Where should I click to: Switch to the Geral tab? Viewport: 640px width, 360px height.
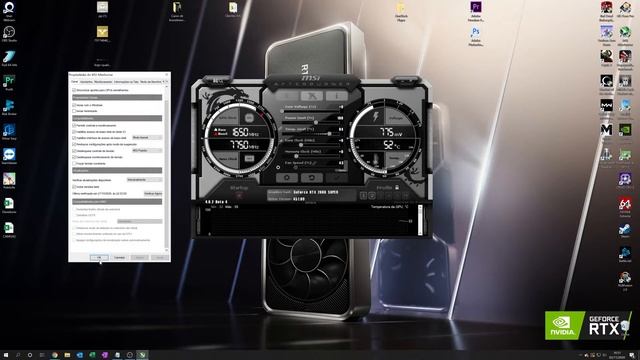coord(74,82)
